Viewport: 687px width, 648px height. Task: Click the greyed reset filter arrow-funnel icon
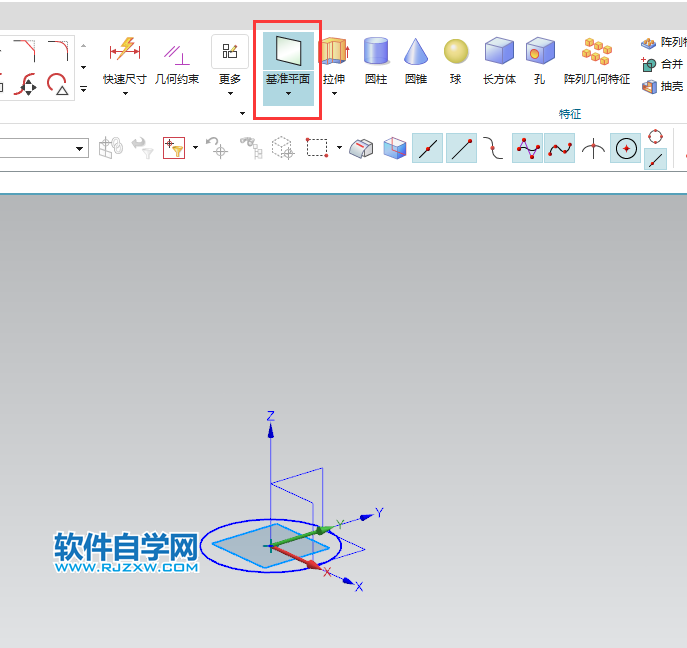click(143, 148)
